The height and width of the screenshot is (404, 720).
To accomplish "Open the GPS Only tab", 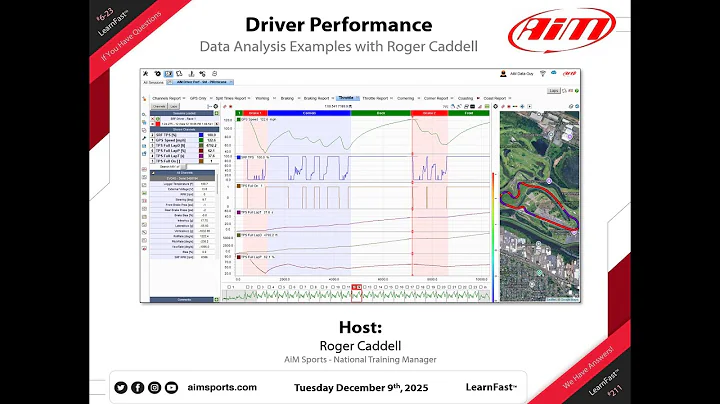I will 198,98.
